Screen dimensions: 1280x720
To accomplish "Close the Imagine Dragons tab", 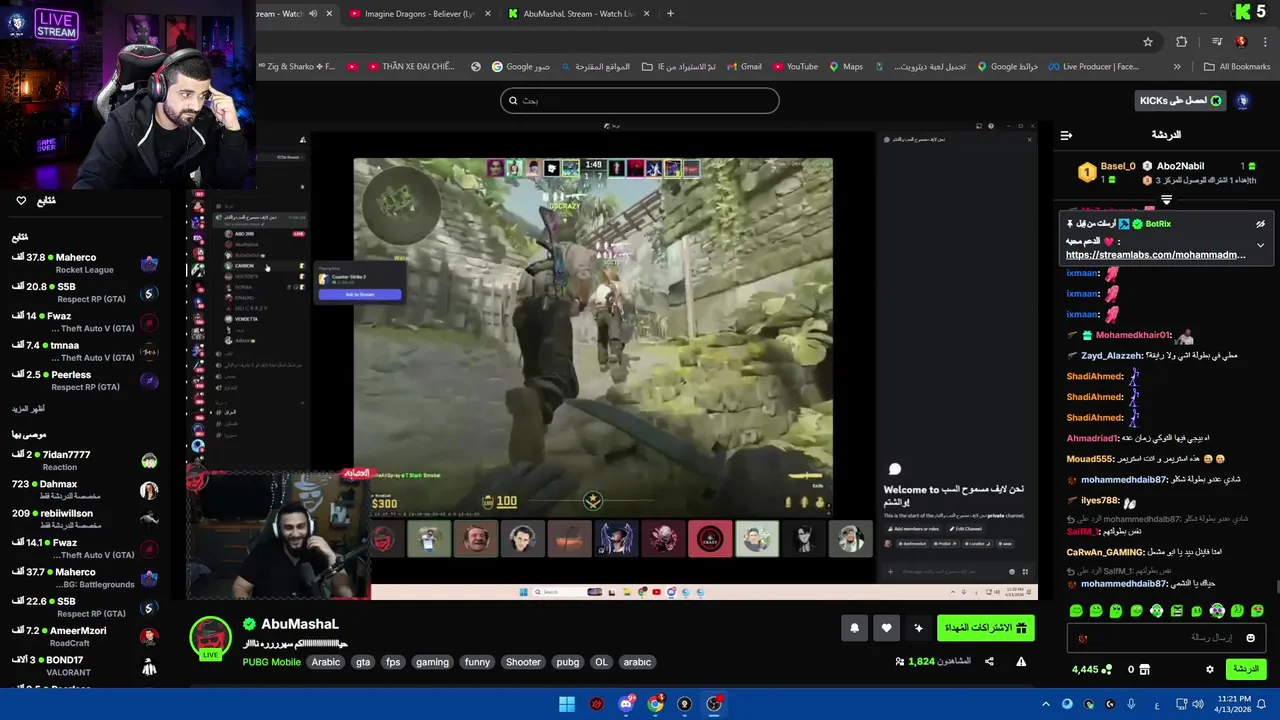I will pos(487,14).
